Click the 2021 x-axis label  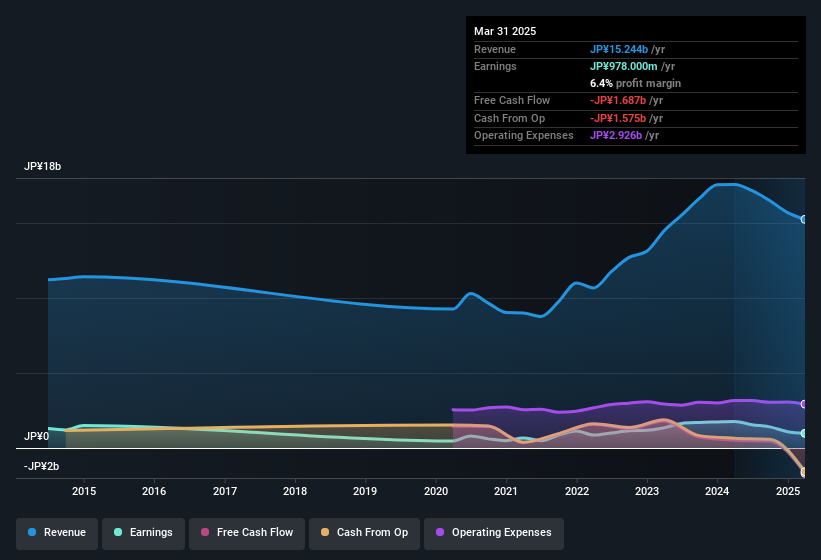(x=506, y=491)
